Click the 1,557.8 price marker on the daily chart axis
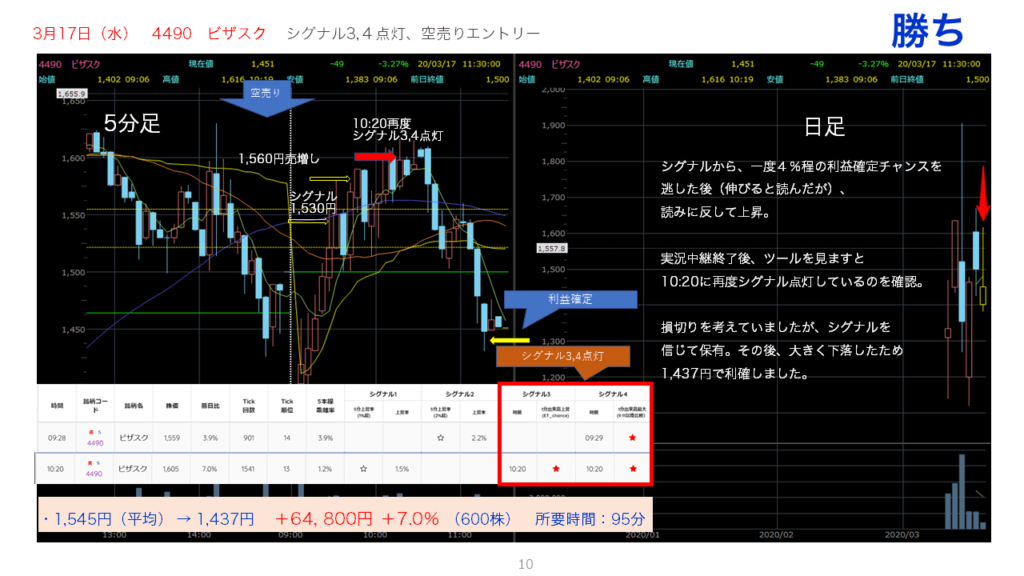 point(552,248)
